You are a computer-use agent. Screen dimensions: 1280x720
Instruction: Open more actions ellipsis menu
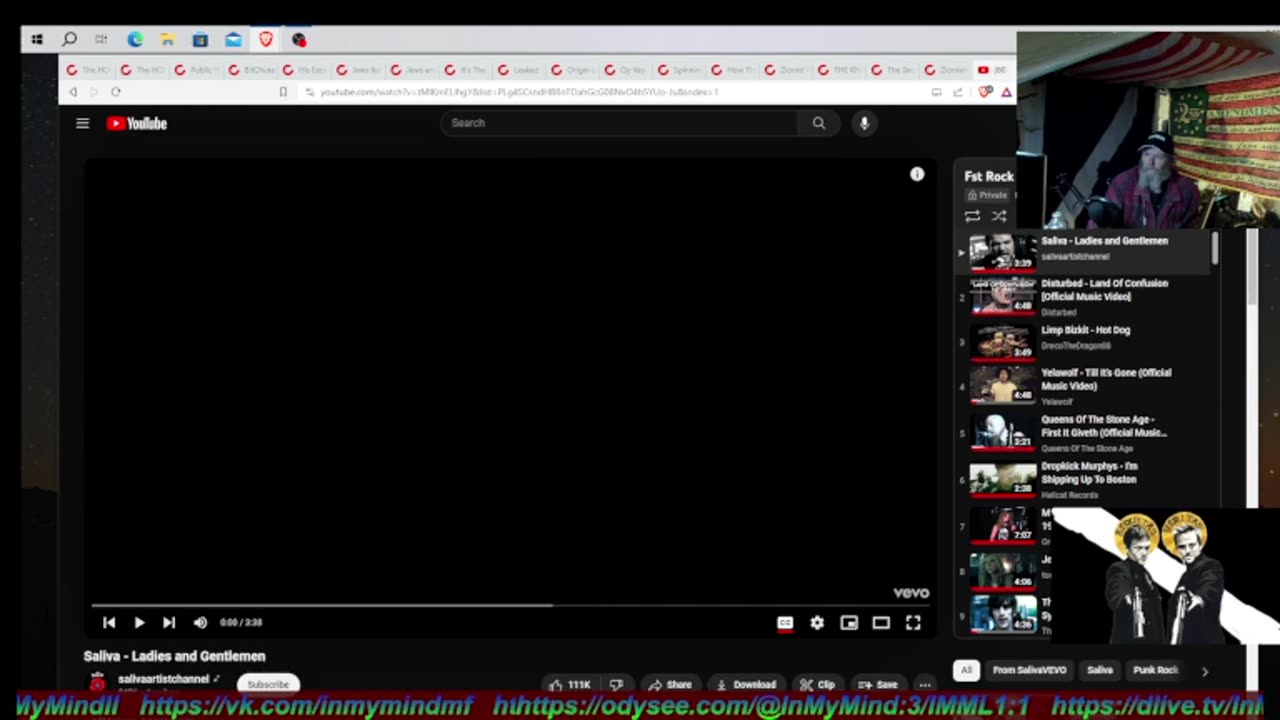click(x=925, y=685)
